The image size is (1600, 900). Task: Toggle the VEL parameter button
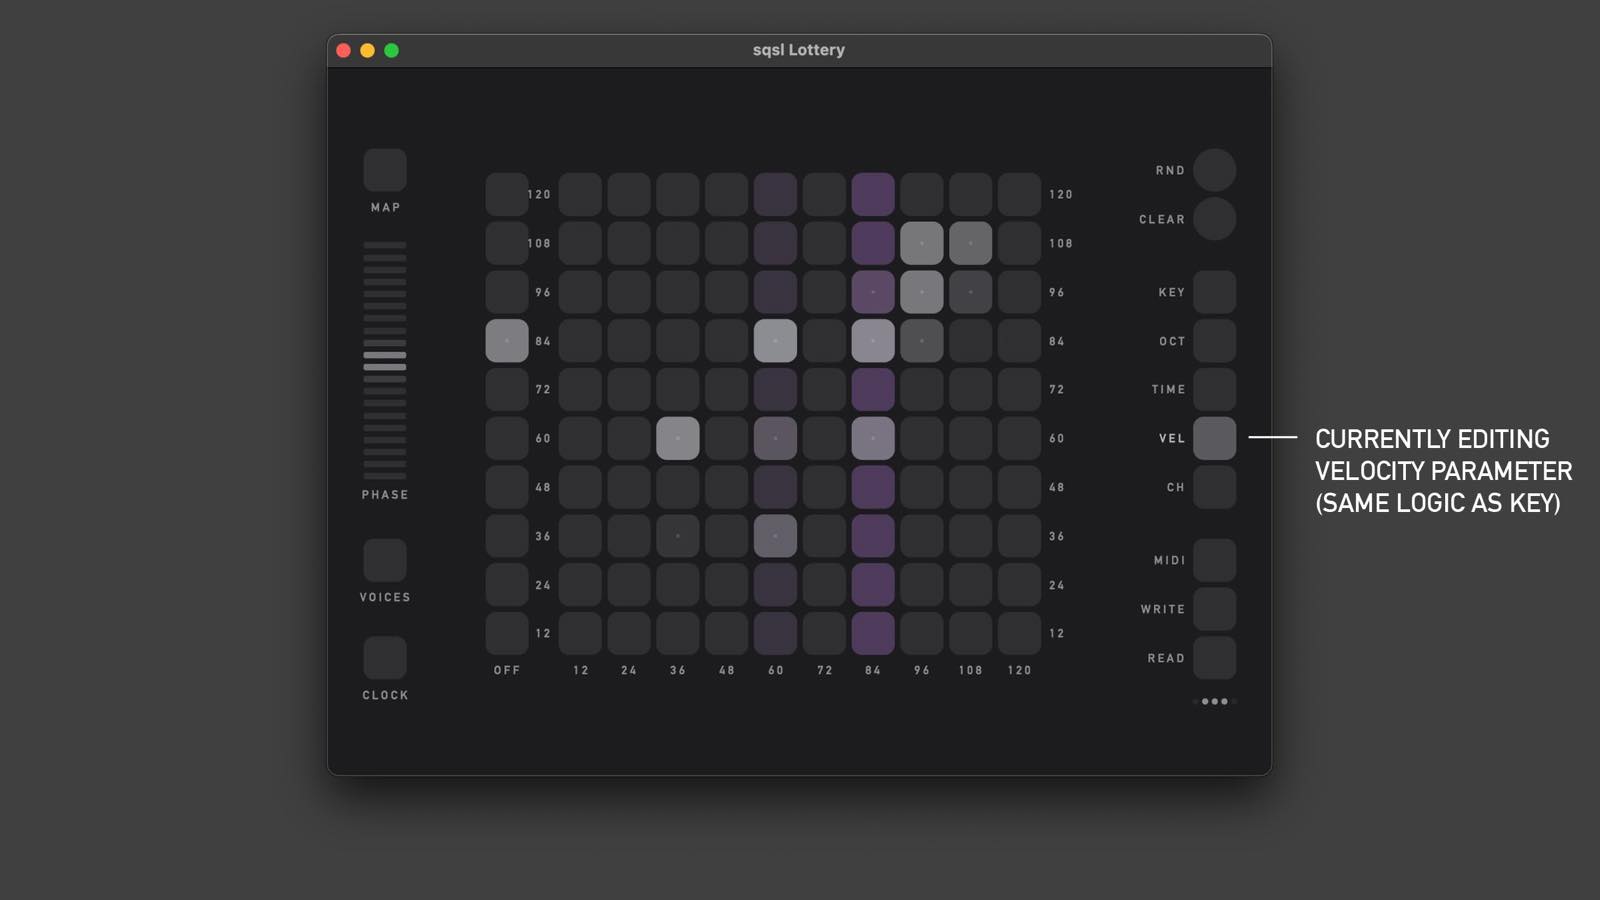[x=1214, y=438]
